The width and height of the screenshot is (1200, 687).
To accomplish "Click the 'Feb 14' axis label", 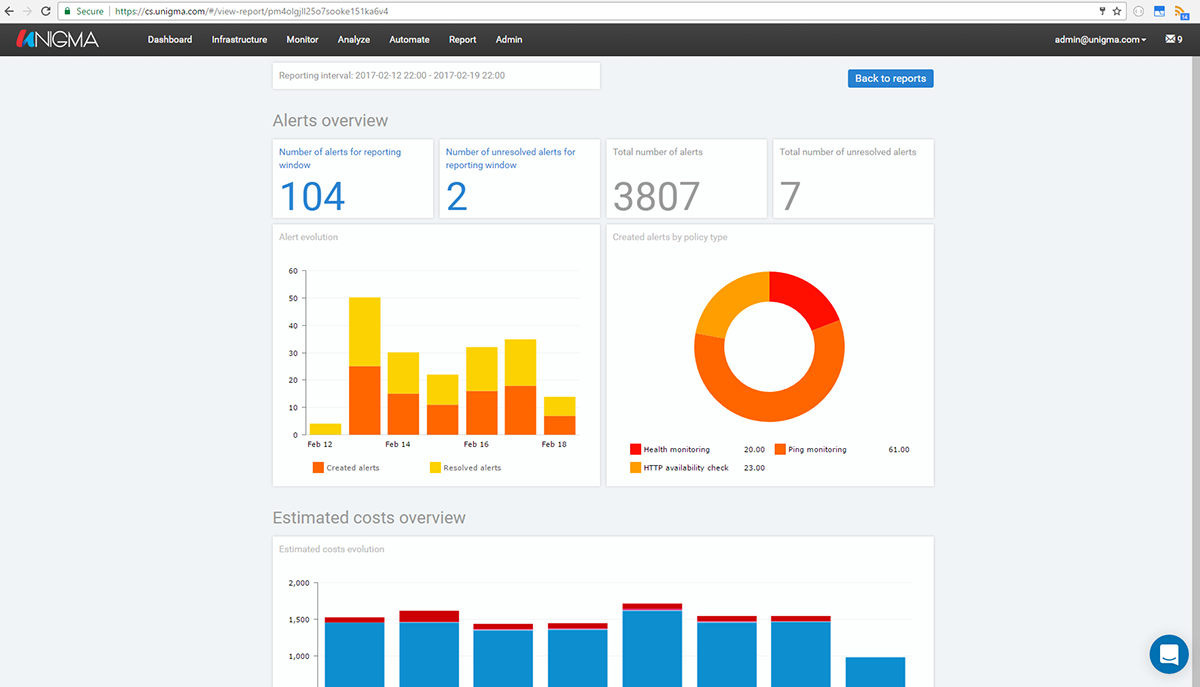I will 398,444.
